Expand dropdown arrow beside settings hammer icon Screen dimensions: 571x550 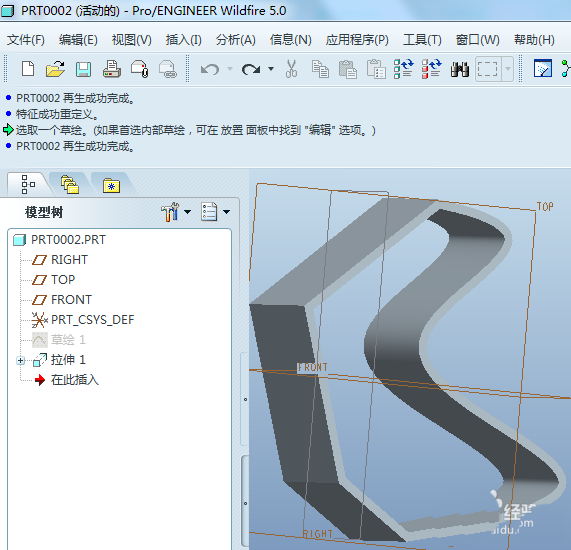coord(188,212)
